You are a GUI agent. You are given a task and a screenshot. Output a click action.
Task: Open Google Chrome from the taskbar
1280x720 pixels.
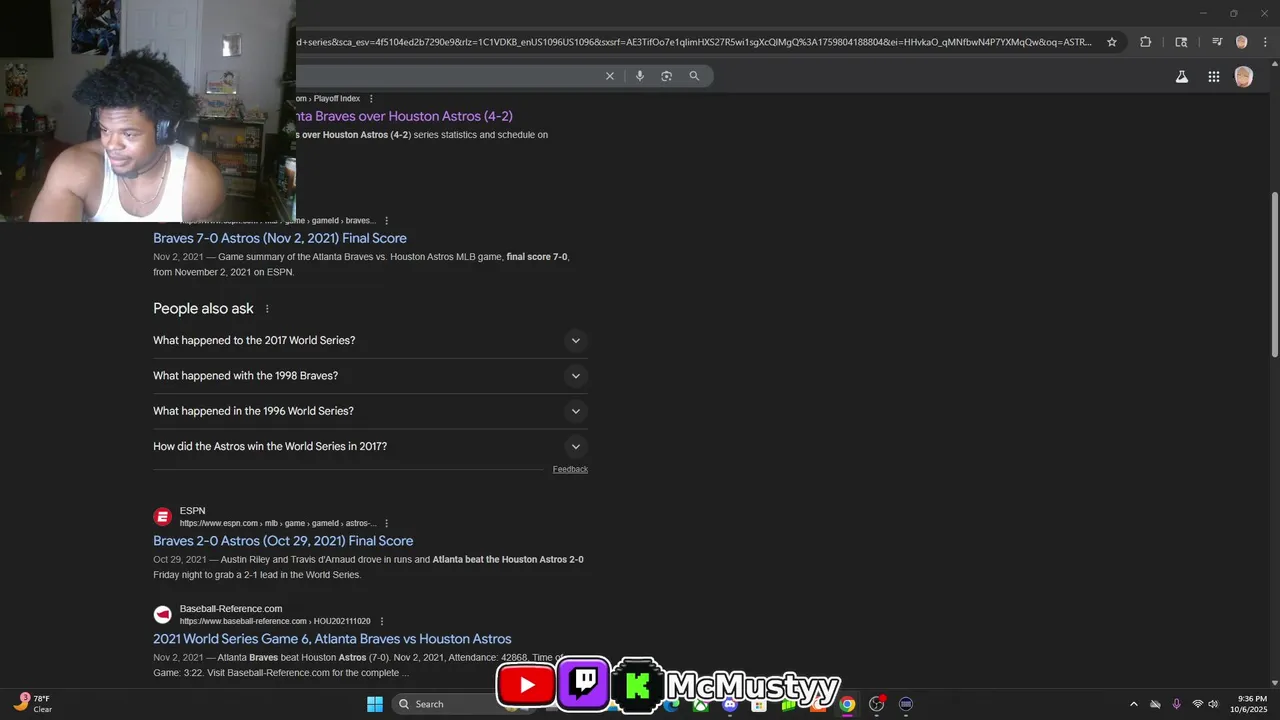click(847, 704)
